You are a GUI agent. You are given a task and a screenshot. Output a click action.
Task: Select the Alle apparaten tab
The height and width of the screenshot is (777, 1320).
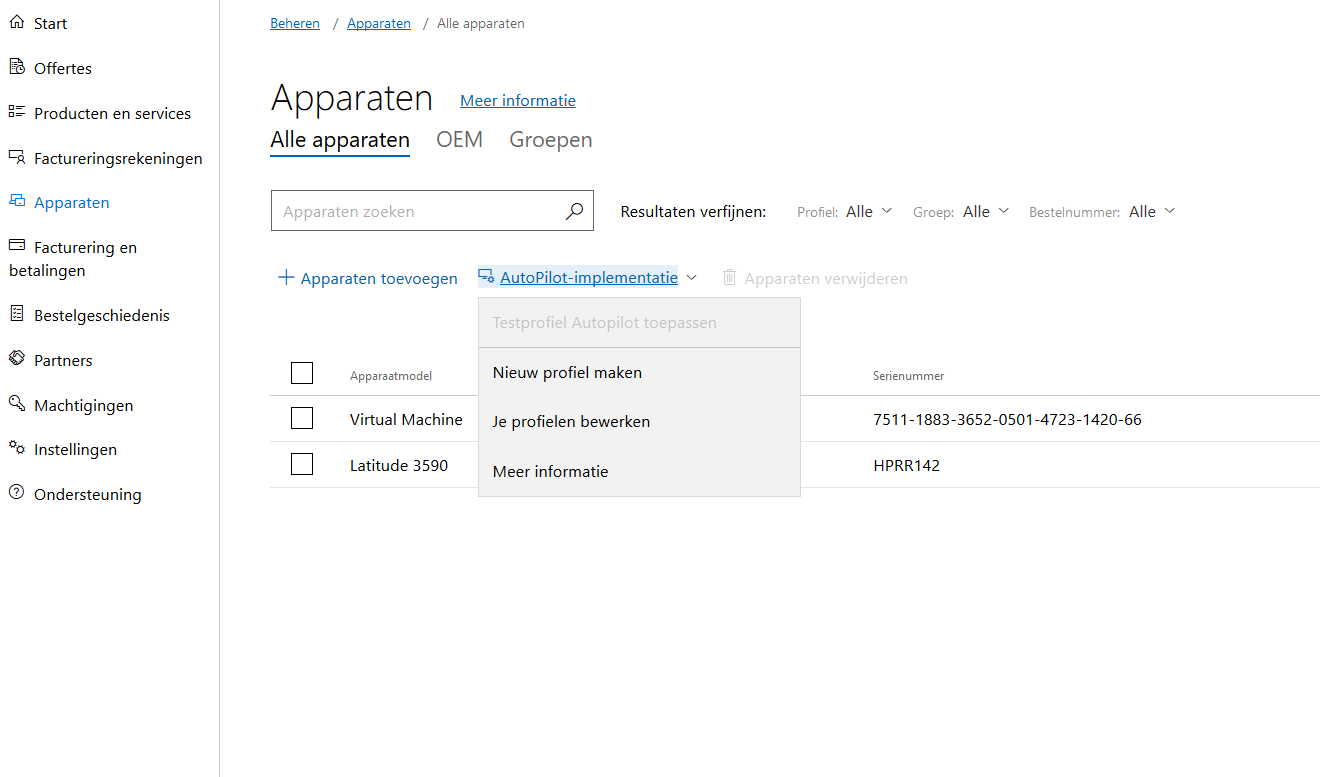[x=340, y=140]
